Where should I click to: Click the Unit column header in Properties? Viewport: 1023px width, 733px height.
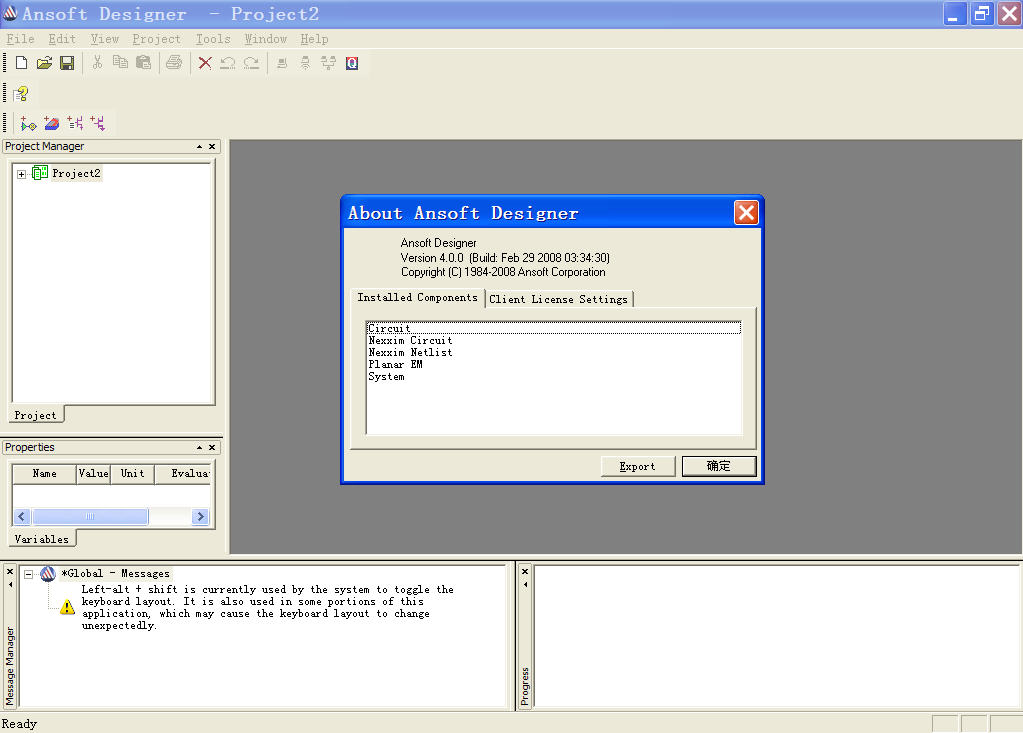[x=132, y=473]
